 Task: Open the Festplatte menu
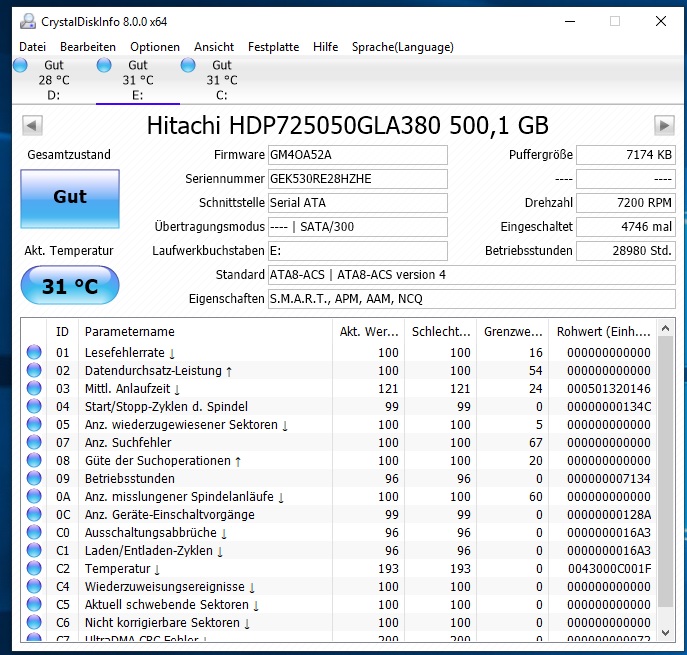click(273, 47)
